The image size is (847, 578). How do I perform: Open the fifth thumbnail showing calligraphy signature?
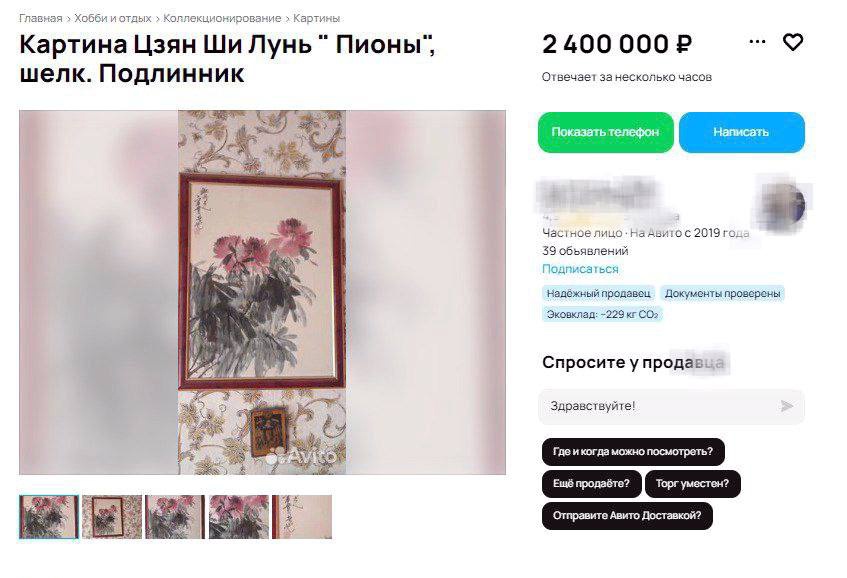(302, 517)
